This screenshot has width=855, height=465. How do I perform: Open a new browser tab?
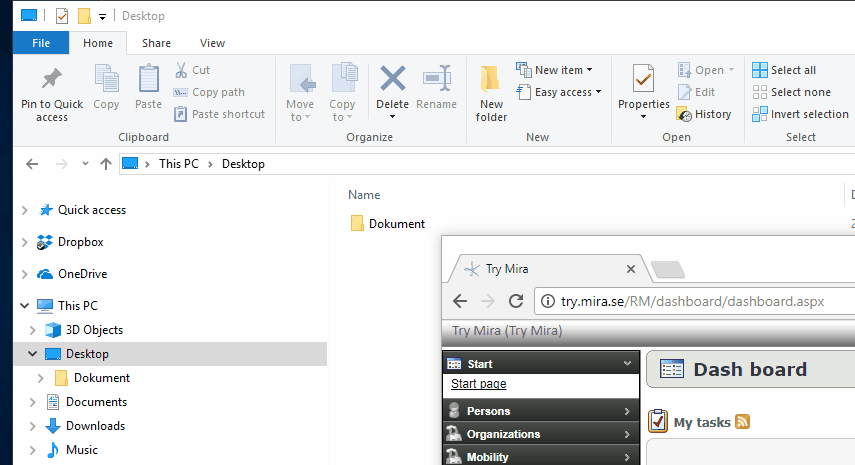[x=668, y=269]
